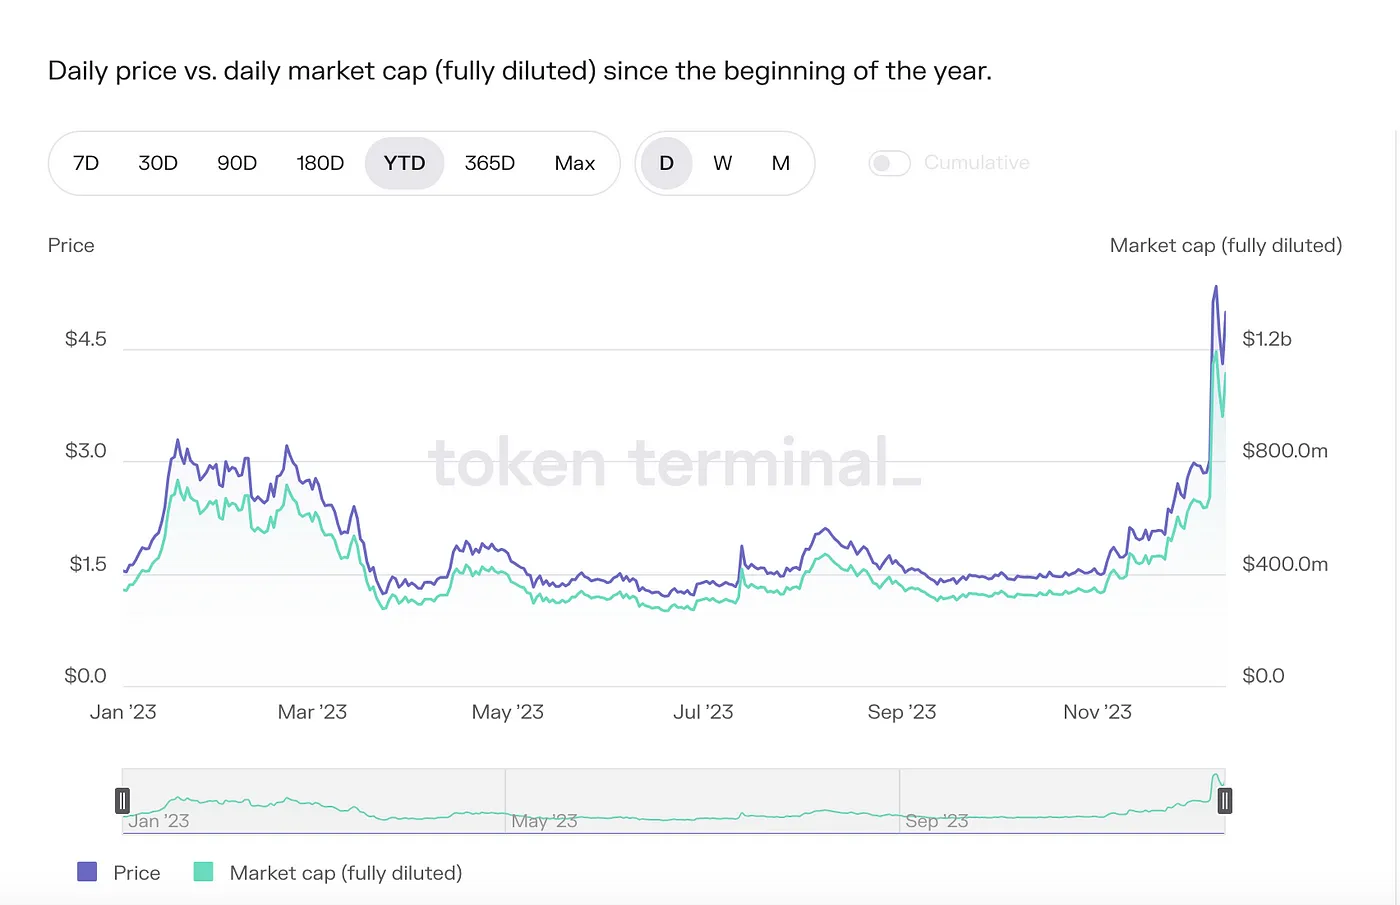Image resolution: width=1400 pixels, height=905 pixels.
Task: Select the 7D time range
Action: (86, 163)
